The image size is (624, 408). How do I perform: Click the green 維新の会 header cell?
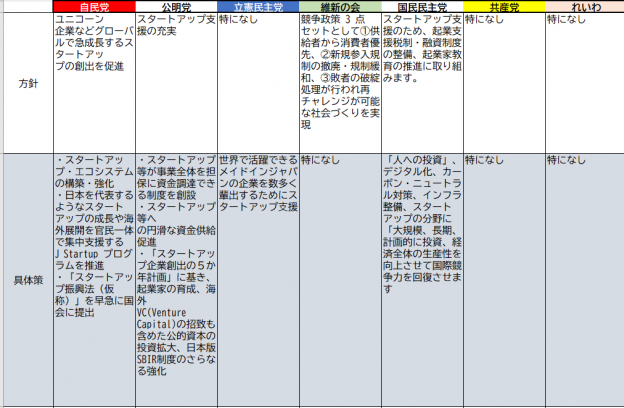[x=339, y=7]
